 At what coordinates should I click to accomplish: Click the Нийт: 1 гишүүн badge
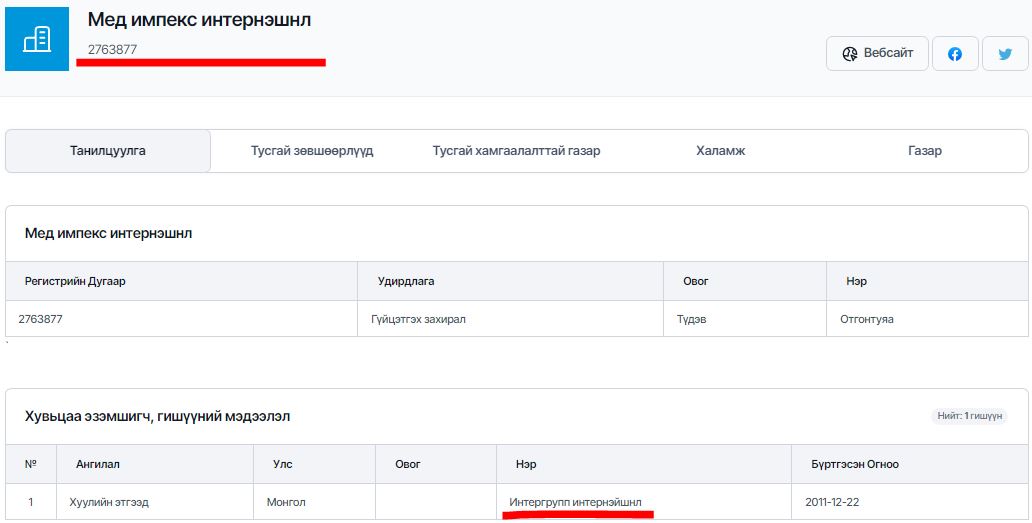(x=967, y=415)
